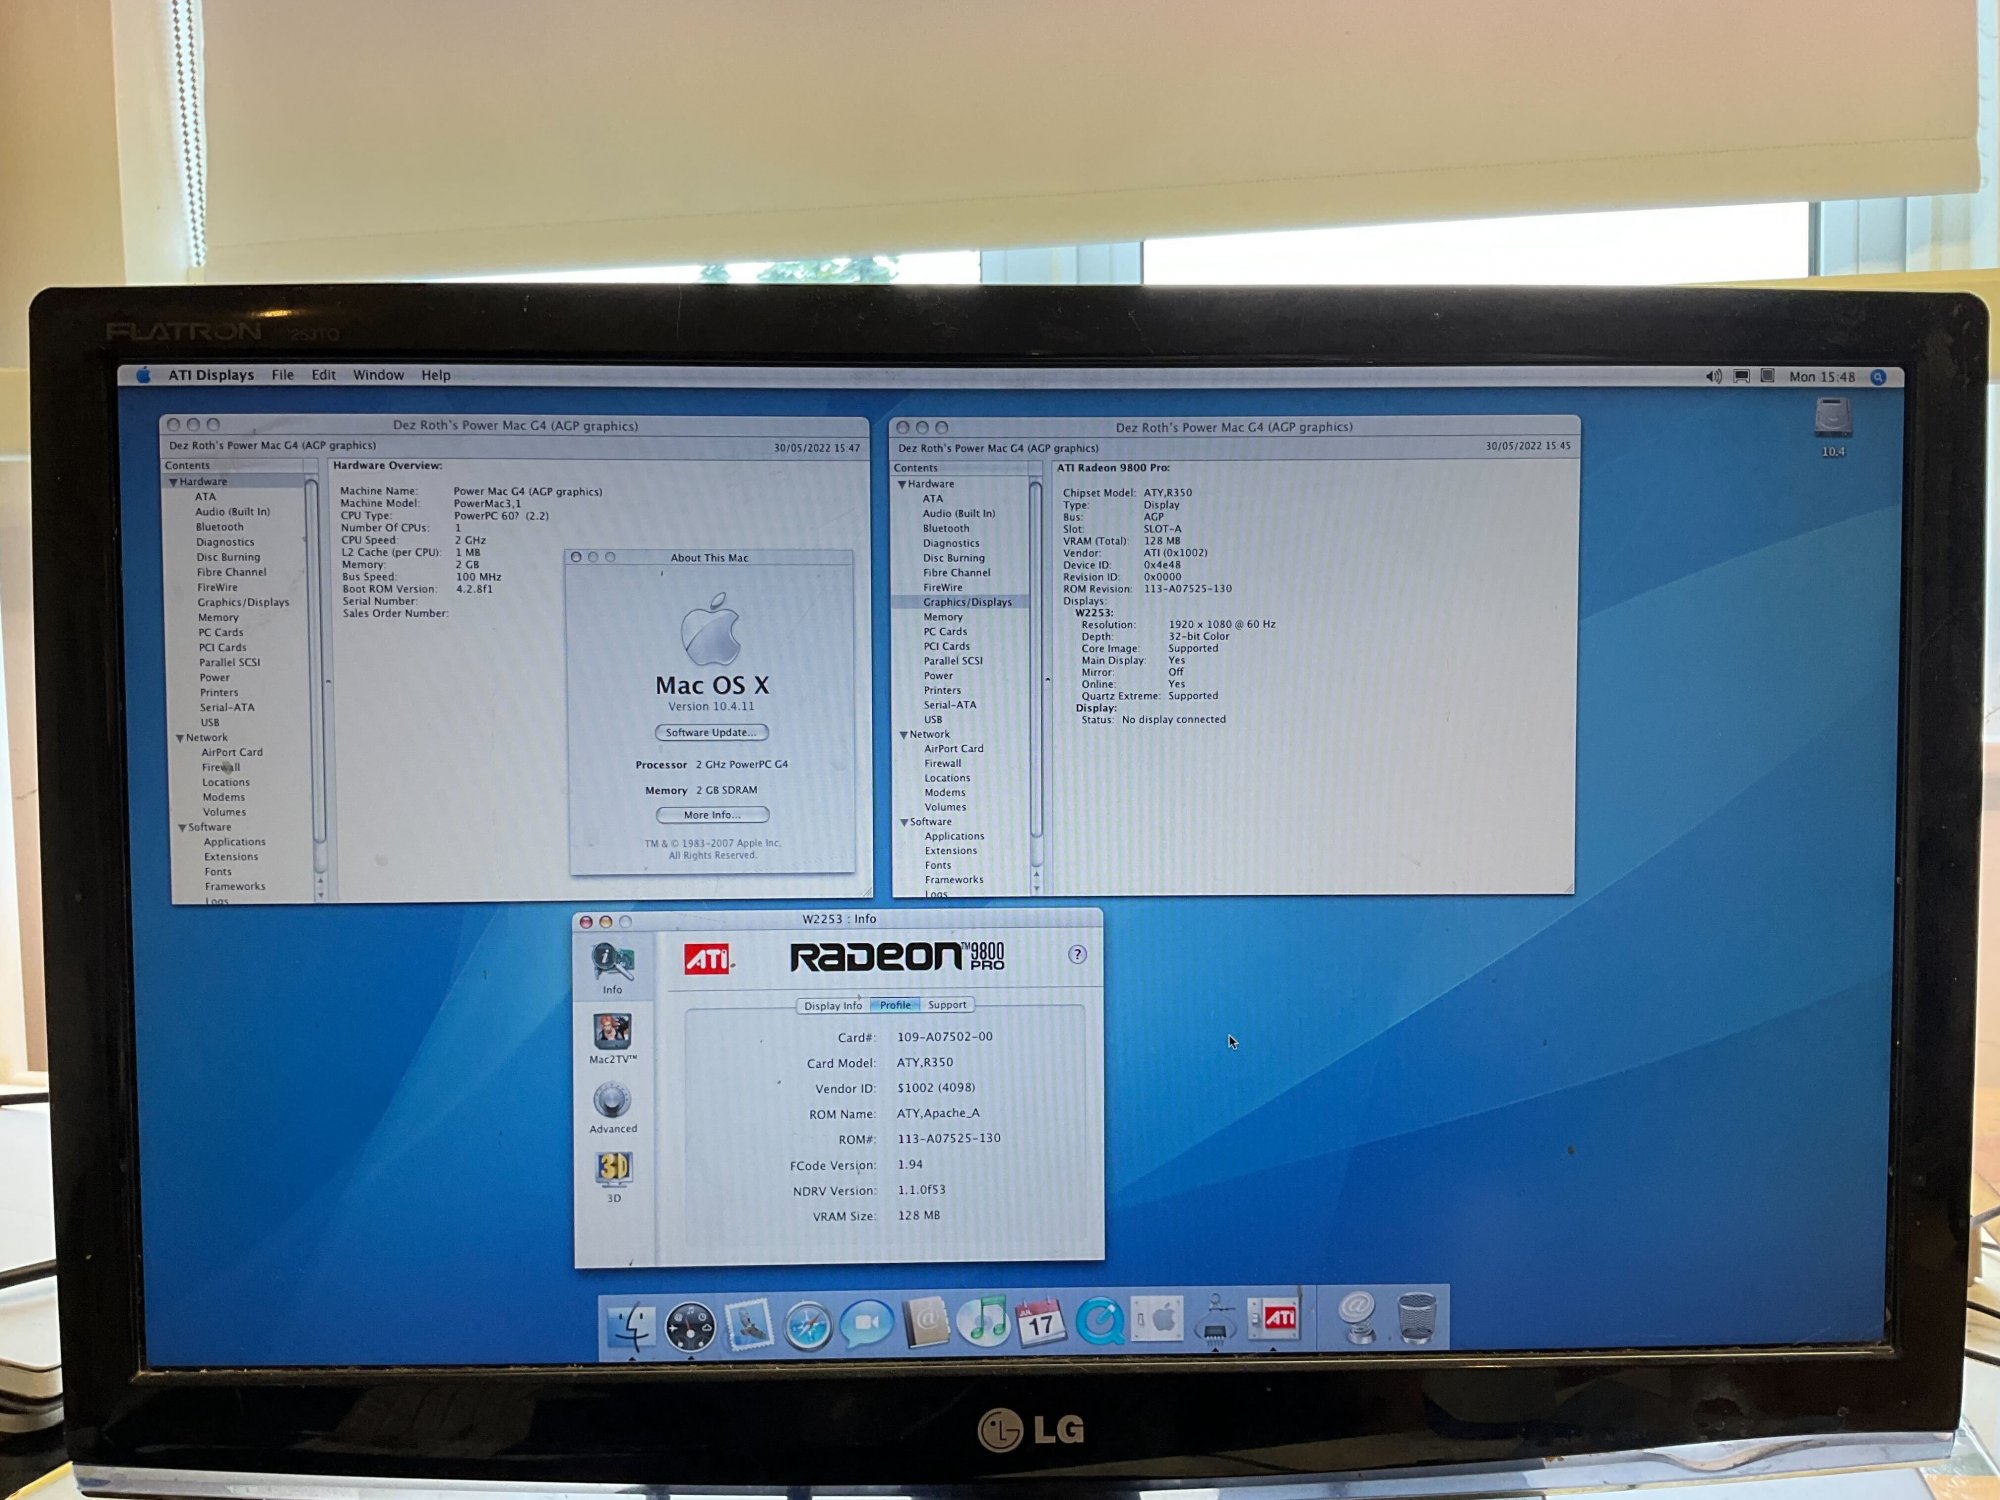Open the Window menu

pos(378,375)
